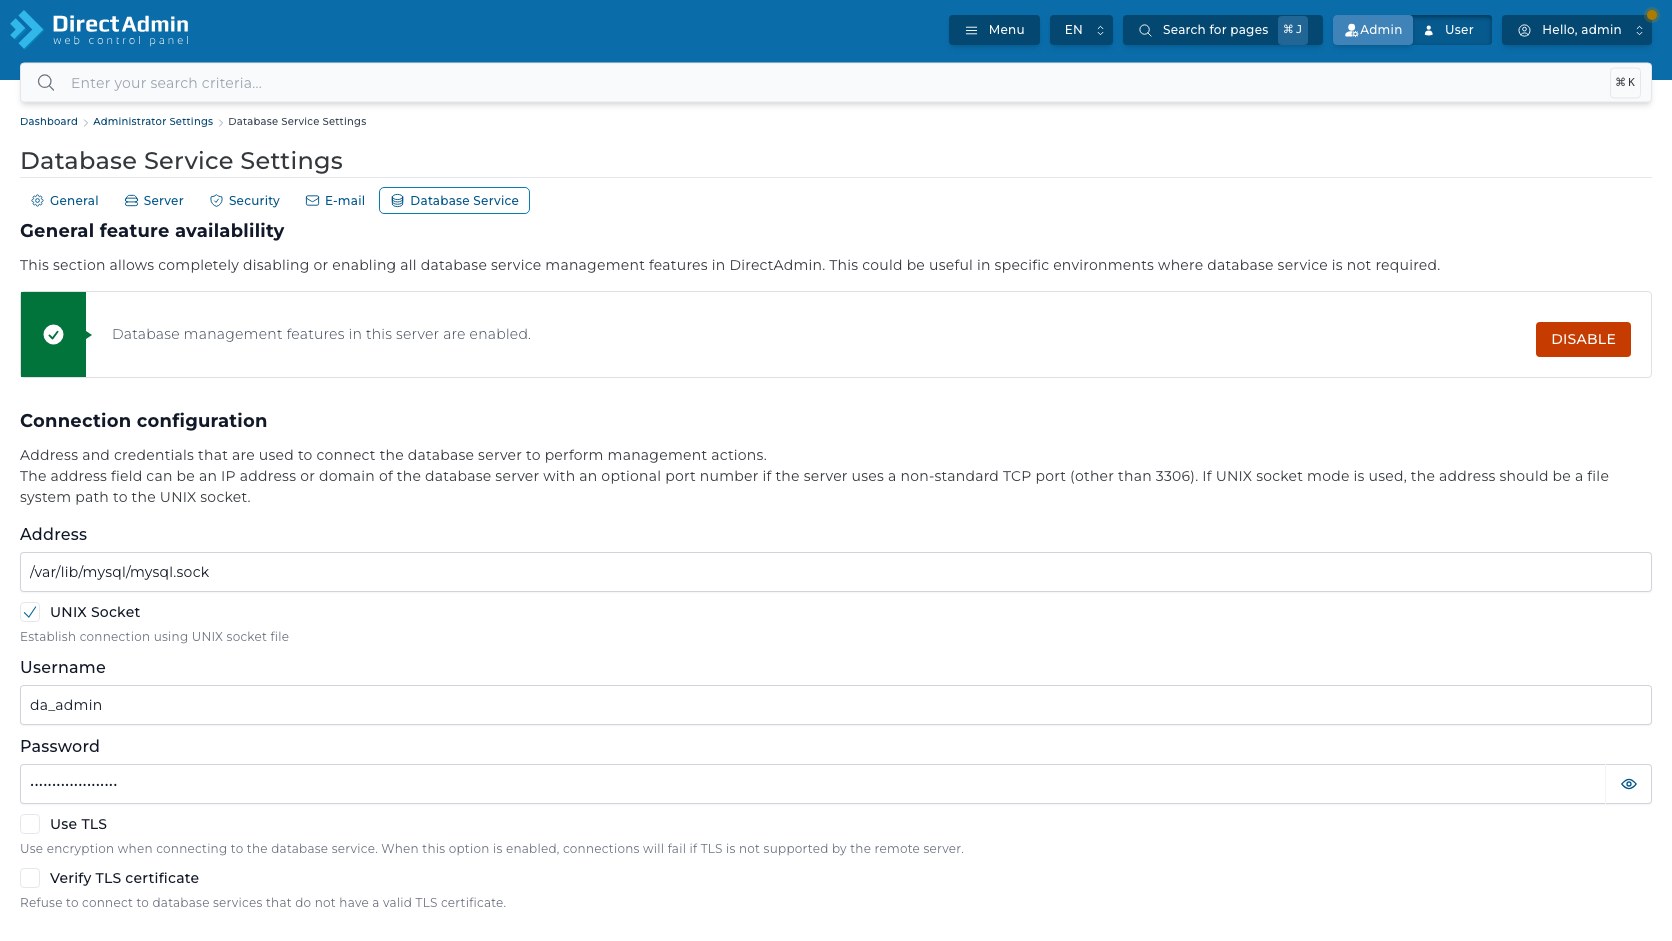Click the DISABLE database features button
This screenshot has height=941, width=1672.
click(1583, 339)
